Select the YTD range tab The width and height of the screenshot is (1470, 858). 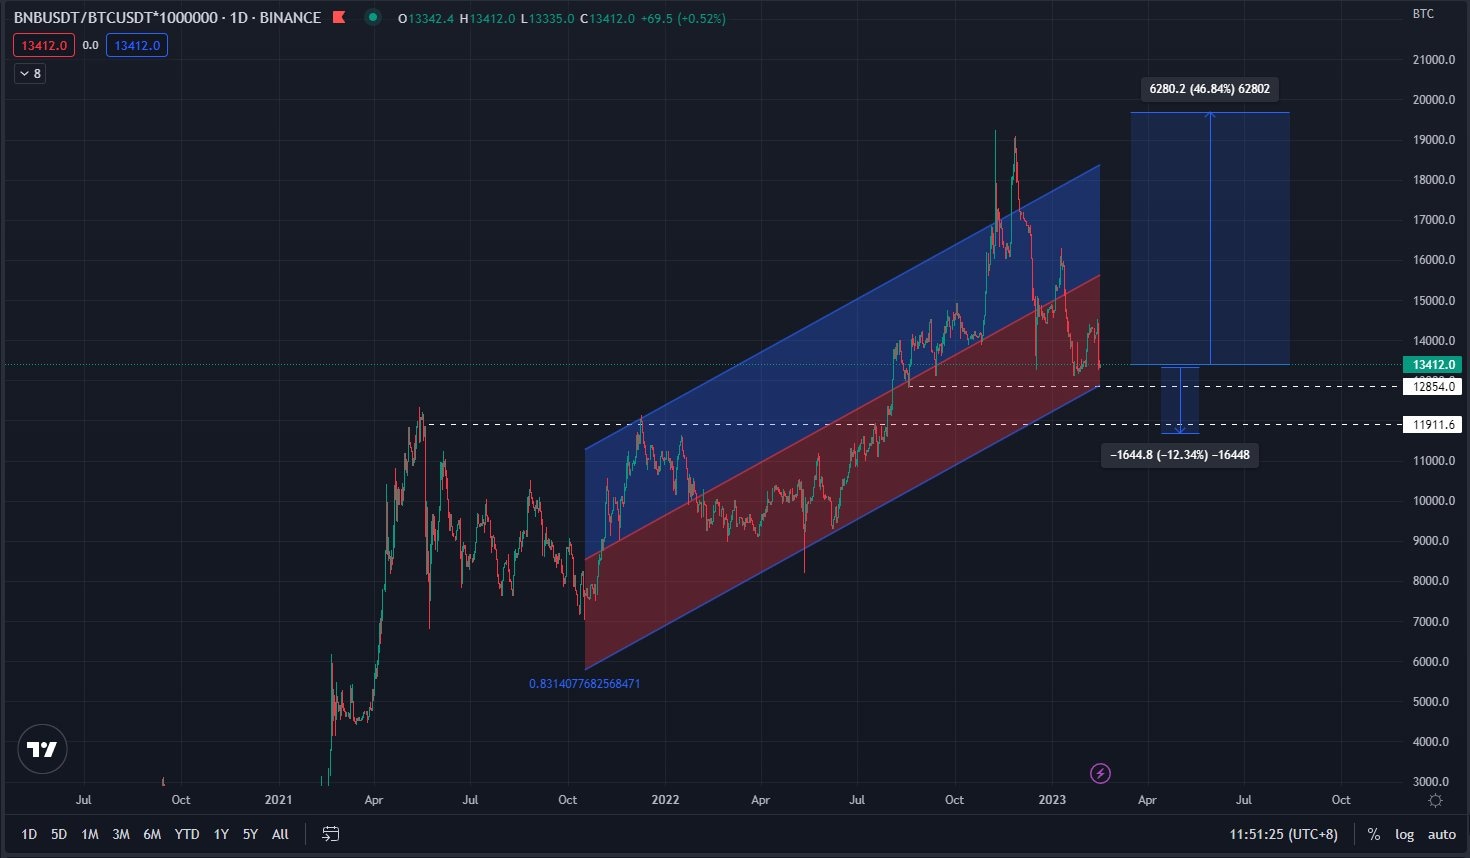click(x=186, y=833)
